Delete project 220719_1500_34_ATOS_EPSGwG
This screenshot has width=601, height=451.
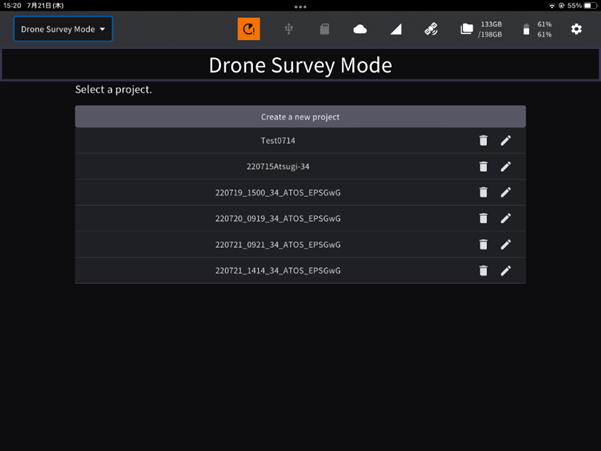[483, 192]
